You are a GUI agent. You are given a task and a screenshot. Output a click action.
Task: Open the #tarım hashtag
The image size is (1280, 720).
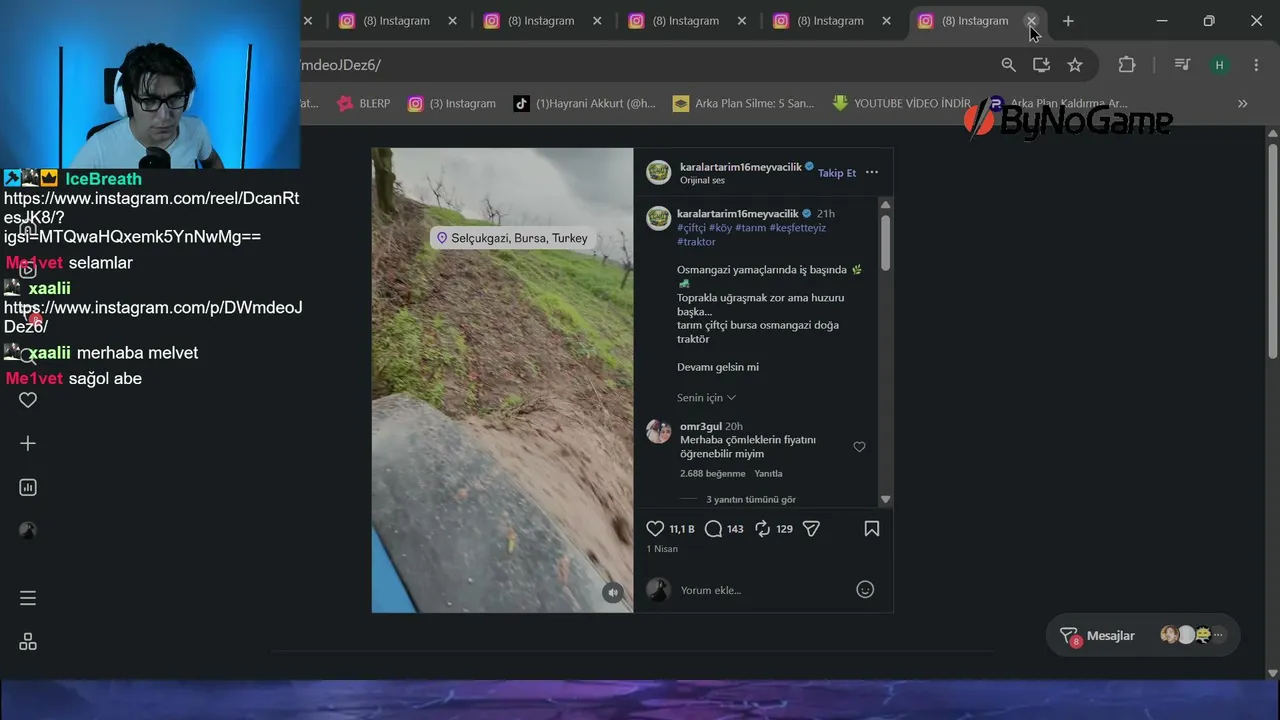click(x=751, y=228)
